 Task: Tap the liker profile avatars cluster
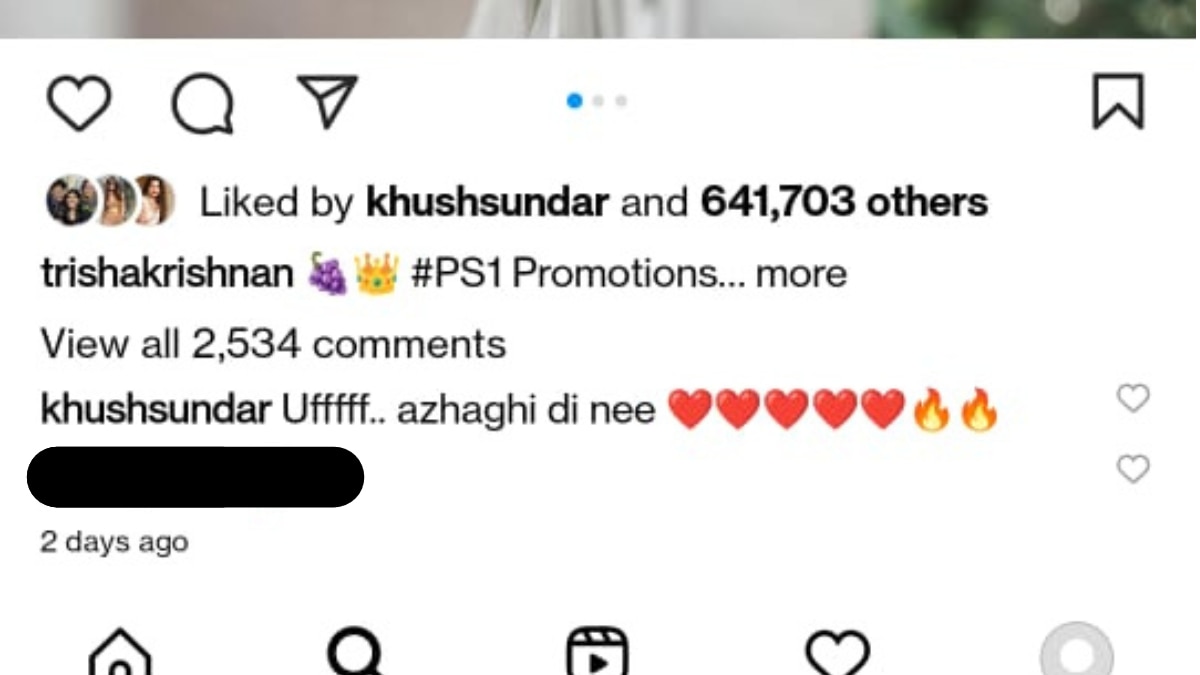point(111,201)
